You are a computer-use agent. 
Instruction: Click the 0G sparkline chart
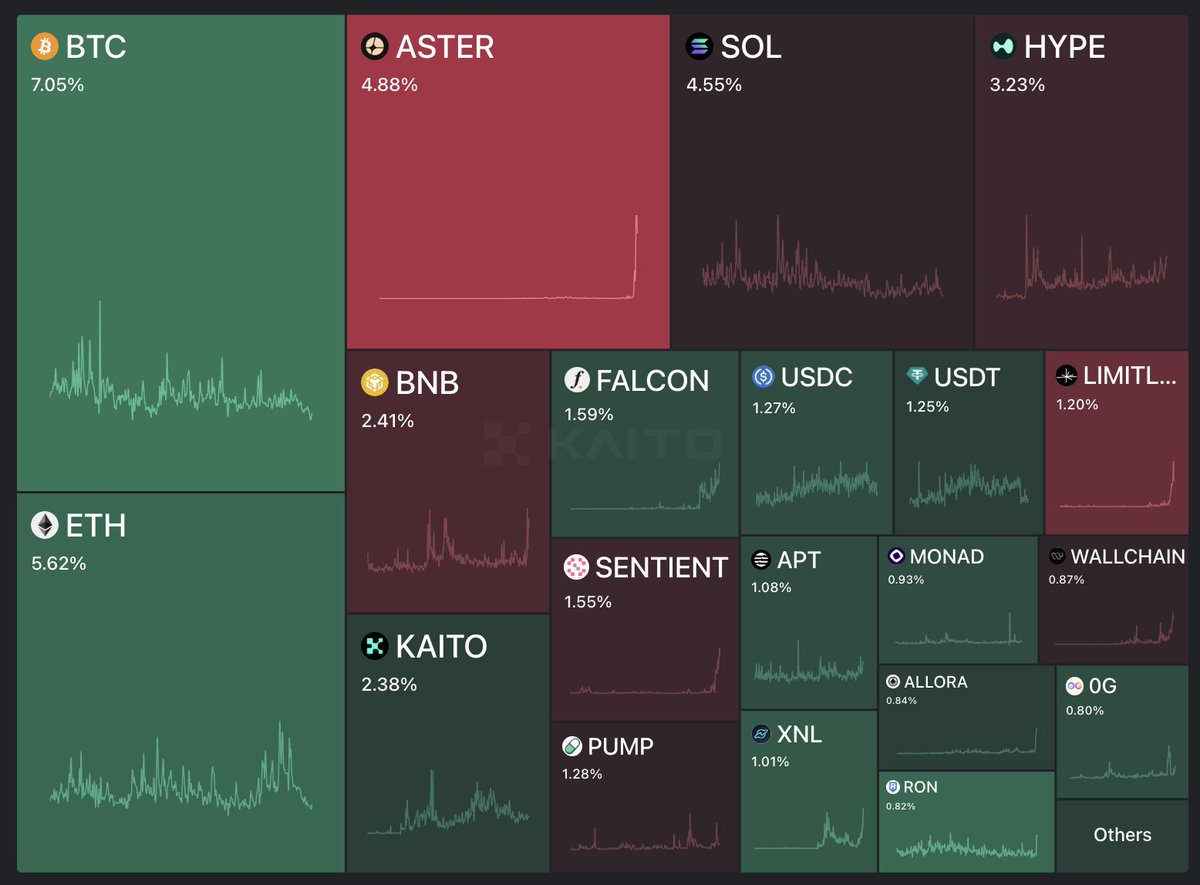tap(1122, 764)
